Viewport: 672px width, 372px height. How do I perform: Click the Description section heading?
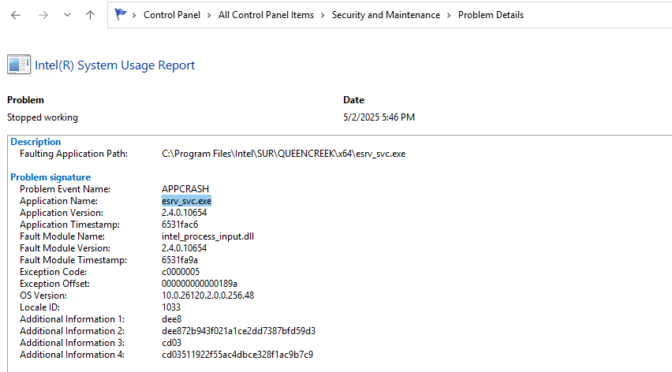[x=36, y=142]
